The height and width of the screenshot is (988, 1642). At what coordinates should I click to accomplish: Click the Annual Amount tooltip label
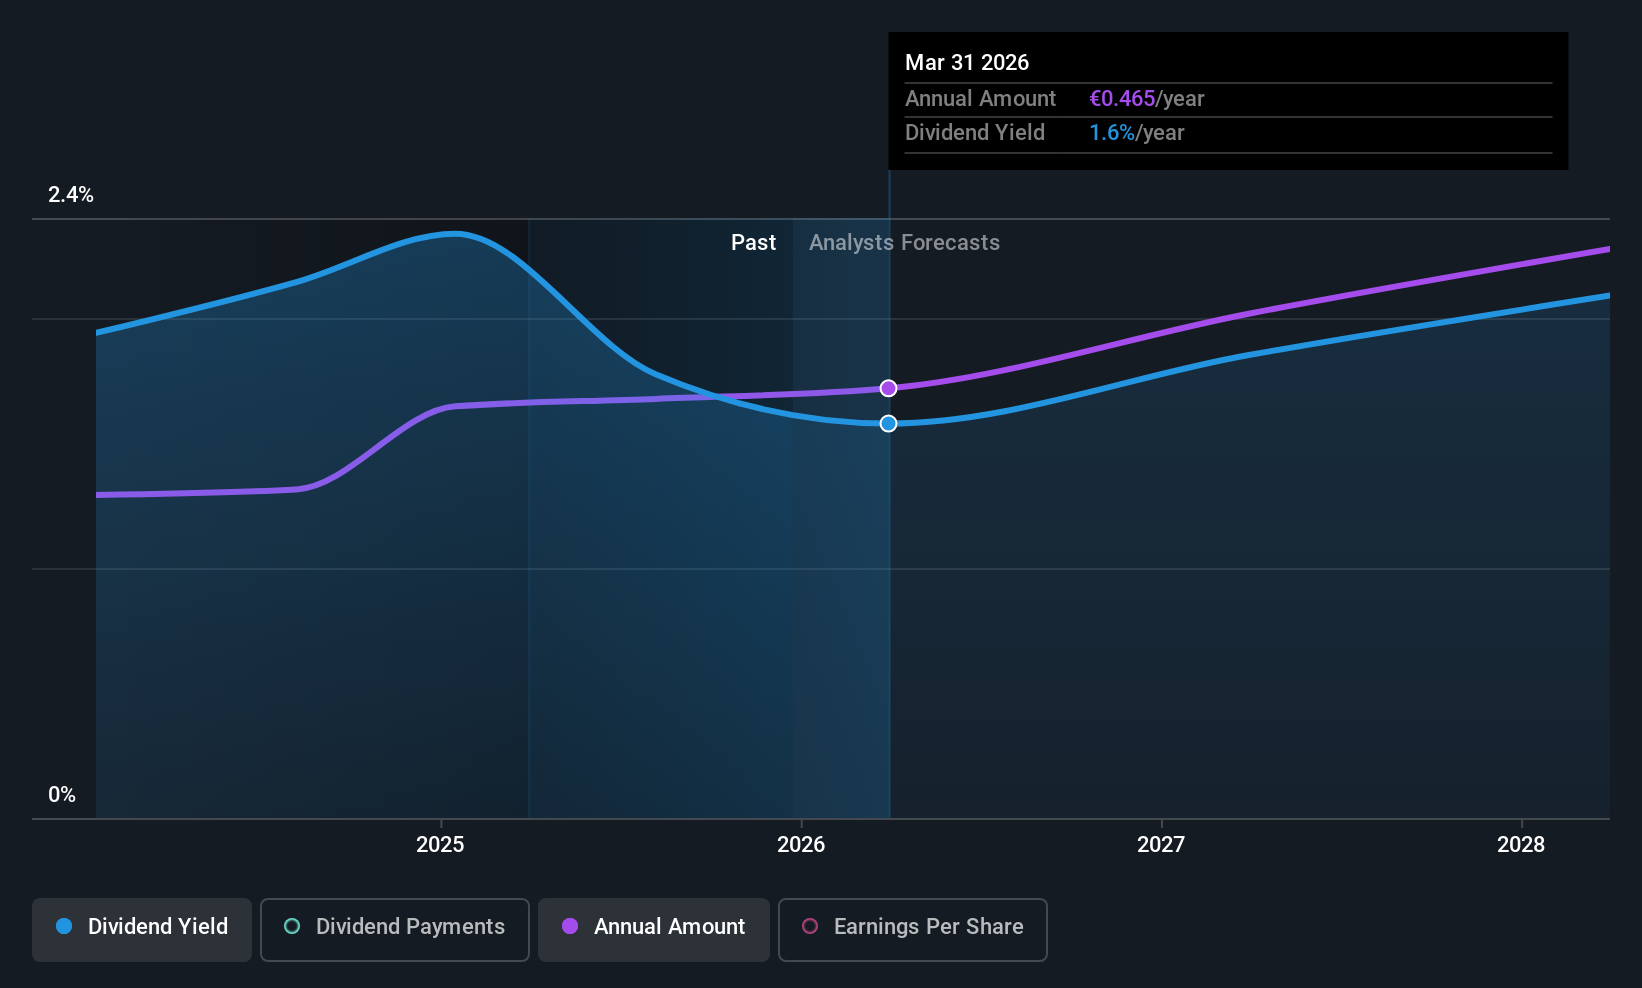click(980, 98)
